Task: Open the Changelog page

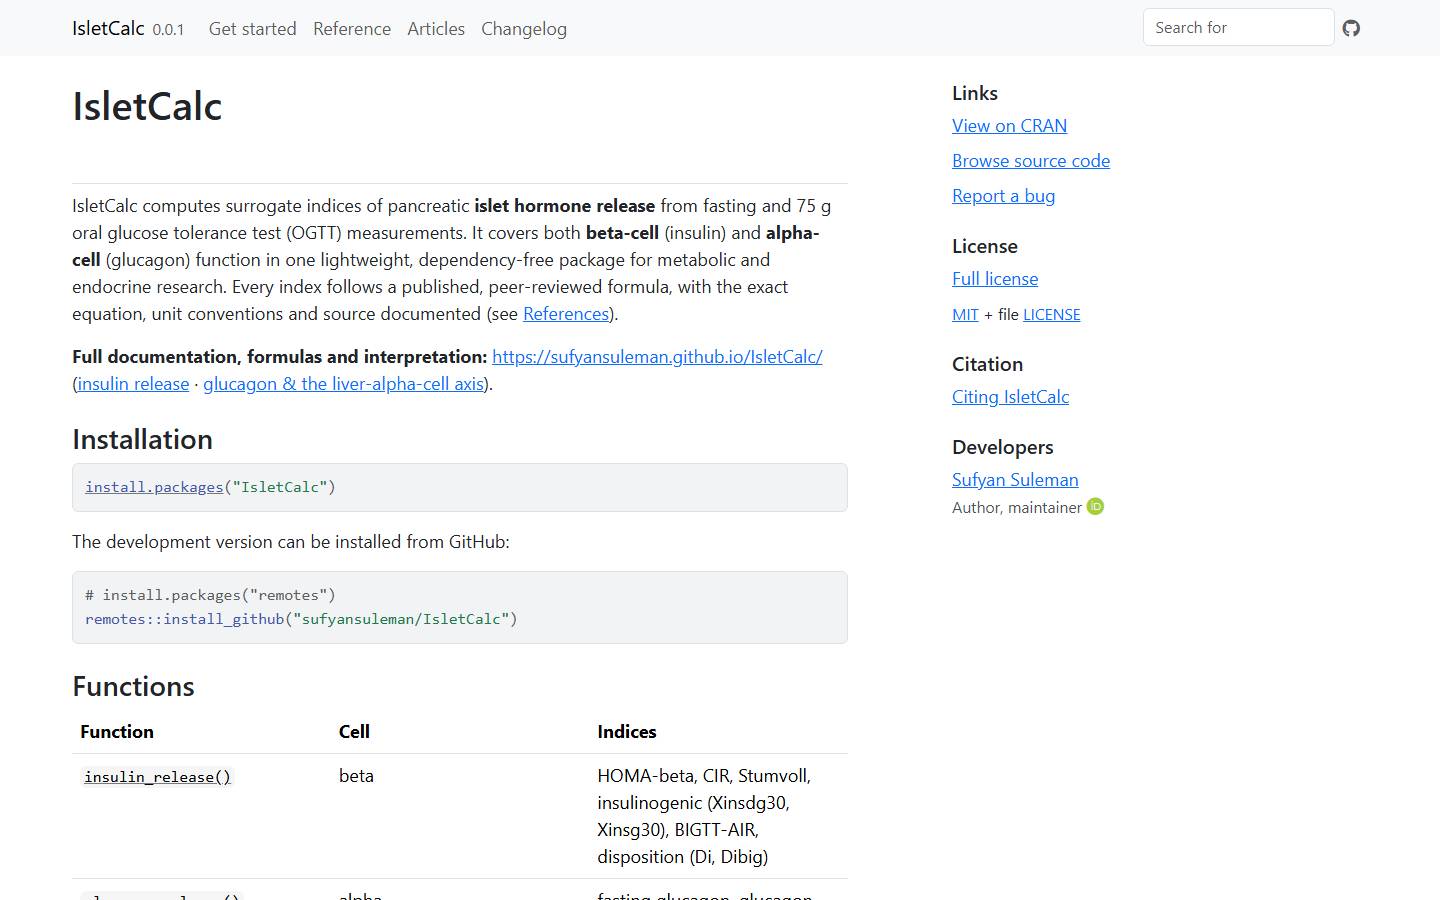Action: coord(524,28)
